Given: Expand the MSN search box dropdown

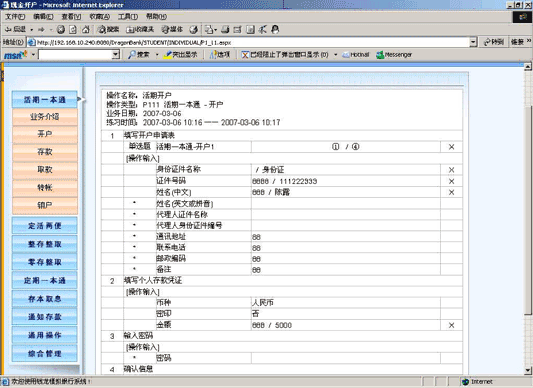Looking at the screenshot, I should tap(116, 54).
